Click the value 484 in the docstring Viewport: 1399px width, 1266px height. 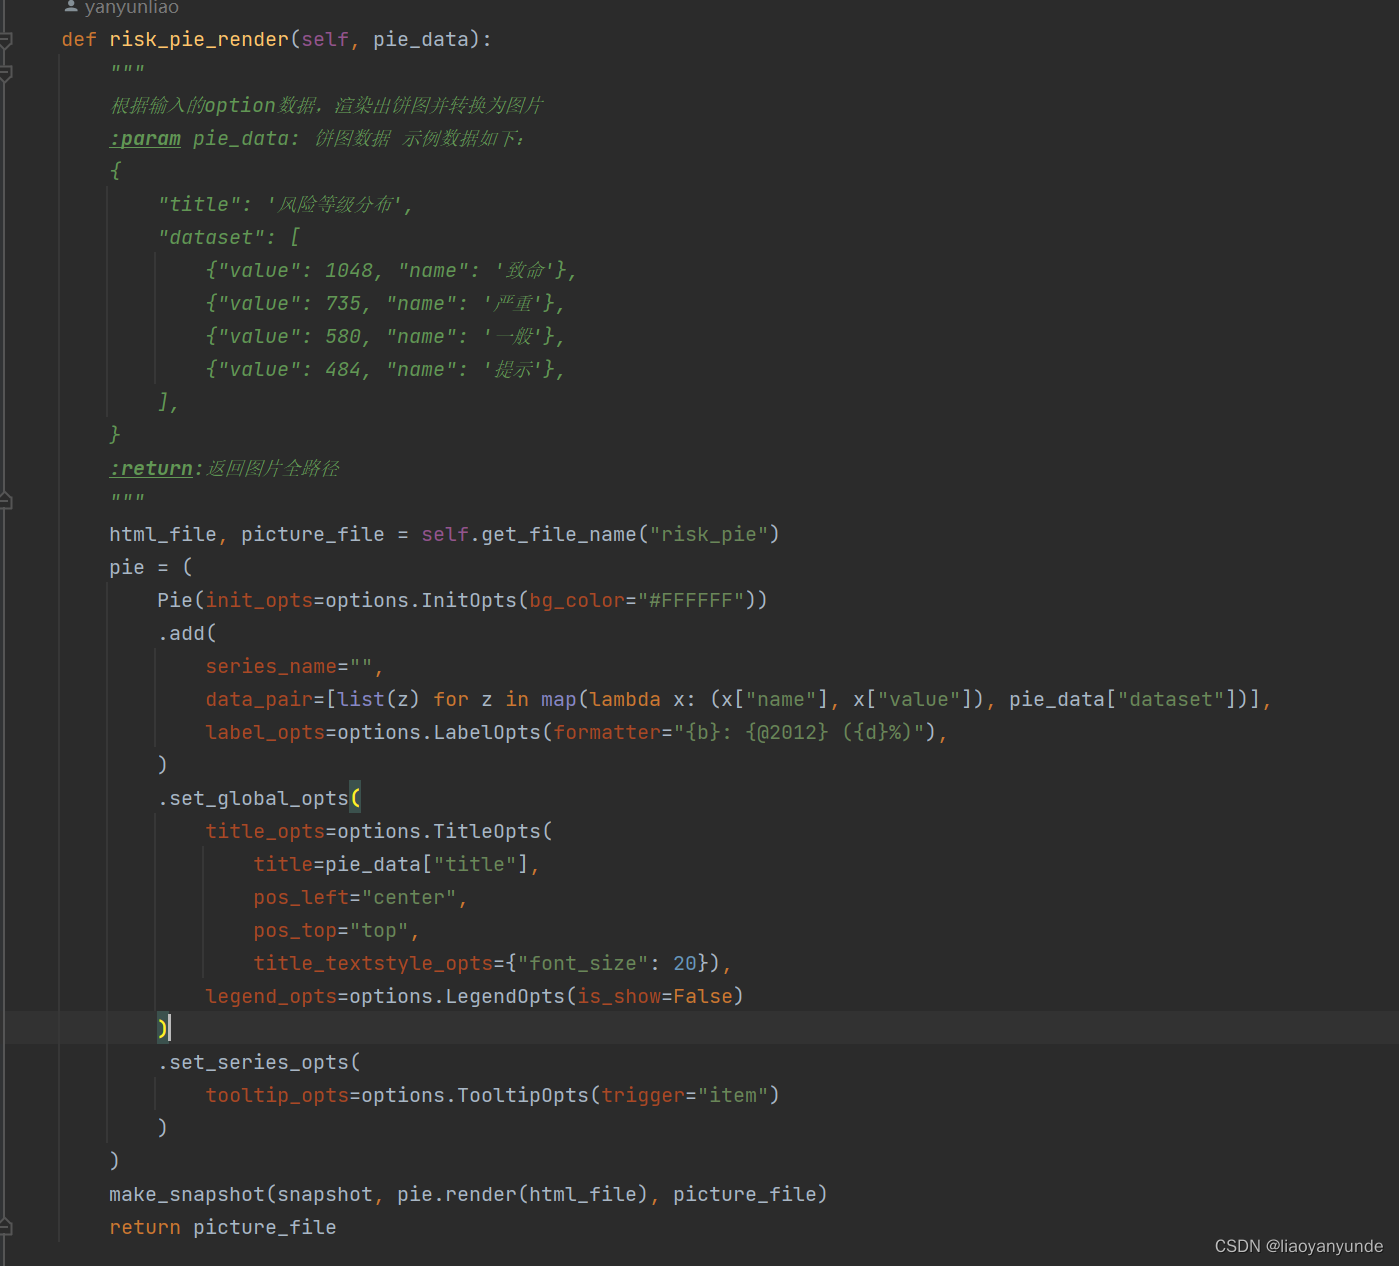click(x=343, y=370)
